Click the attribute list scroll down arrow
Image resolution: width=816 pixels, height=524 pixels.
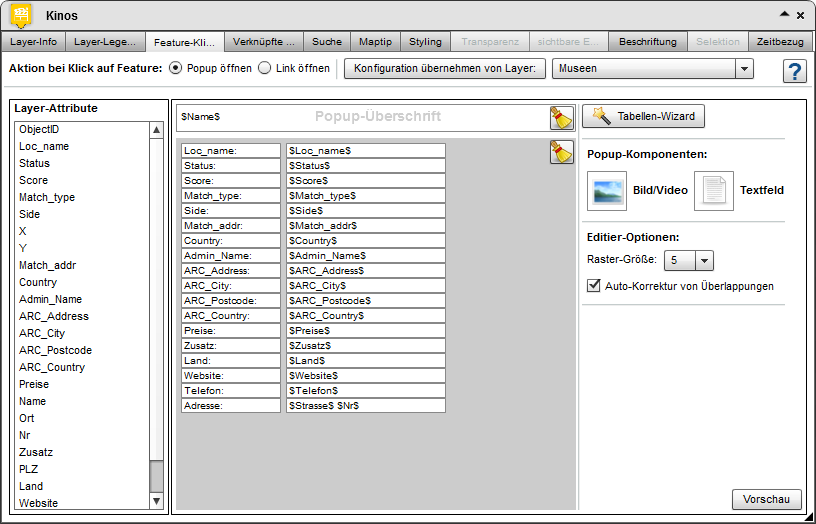pyautogui.click(x=156, y=501)
